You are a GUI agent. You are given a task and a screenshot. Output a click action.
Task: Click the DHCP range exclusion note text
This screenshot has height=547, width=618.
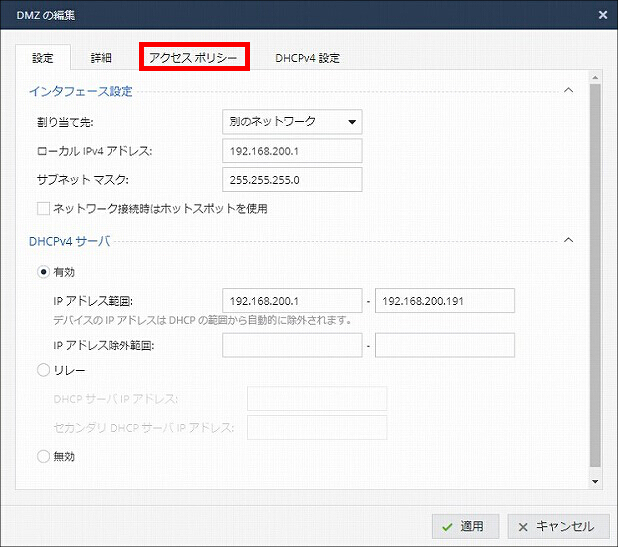[x=203, y=320]
